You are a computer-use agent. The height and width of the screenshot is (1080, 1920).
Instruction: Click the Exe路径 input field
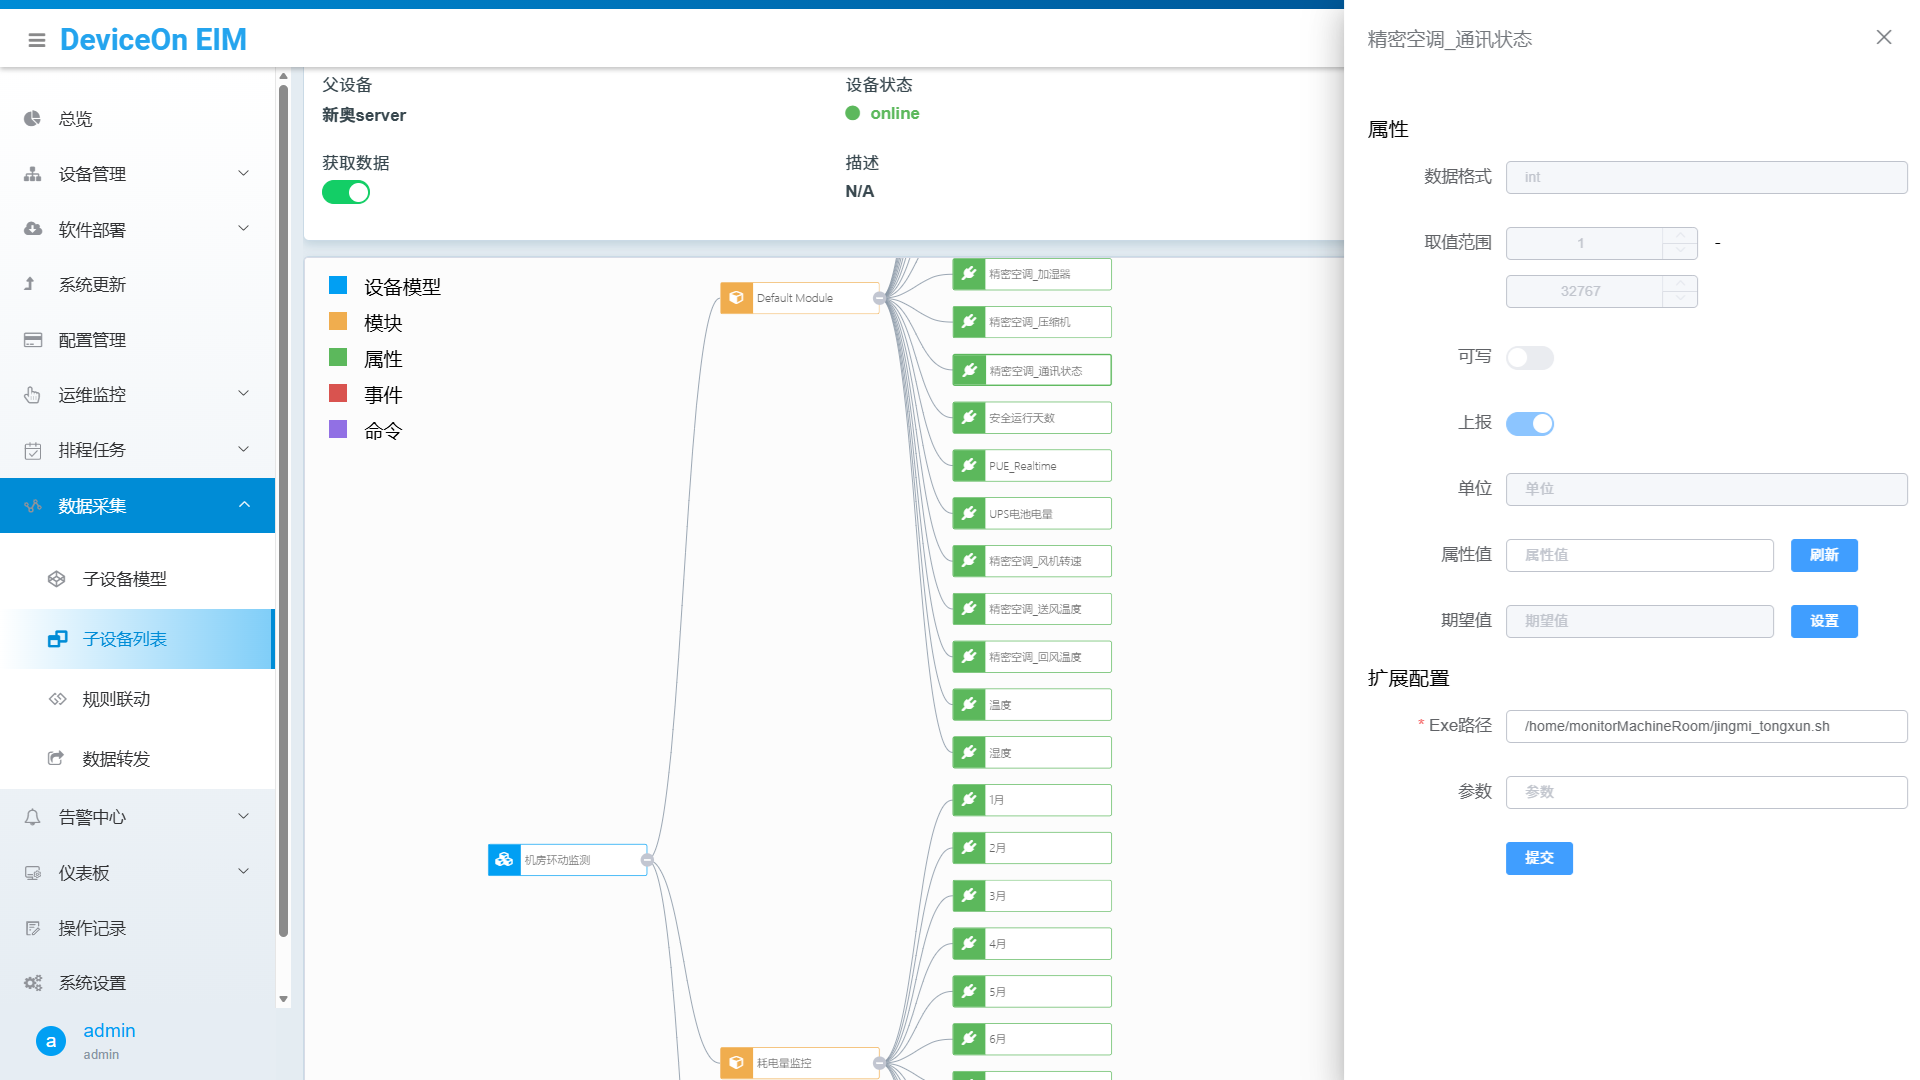point(1705,726)
